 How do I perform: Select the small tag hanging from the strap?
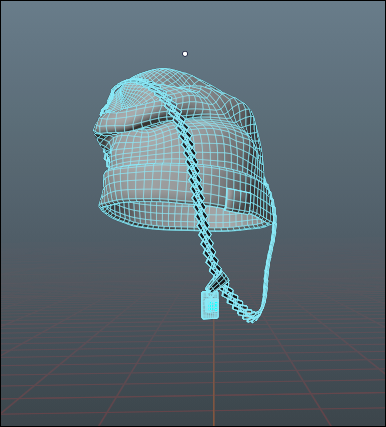[x=210, y=305]
